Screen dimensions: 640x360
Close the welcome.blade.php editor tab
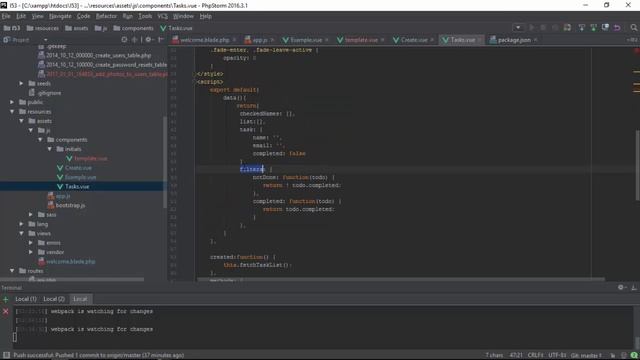click(x=234, y=40)
